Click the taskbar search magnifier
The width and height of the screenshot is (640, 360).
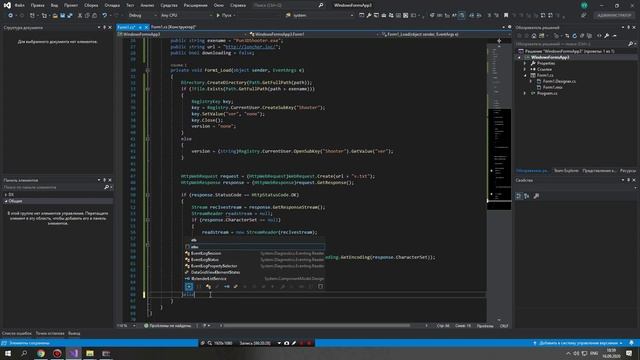tap(24, 353)
